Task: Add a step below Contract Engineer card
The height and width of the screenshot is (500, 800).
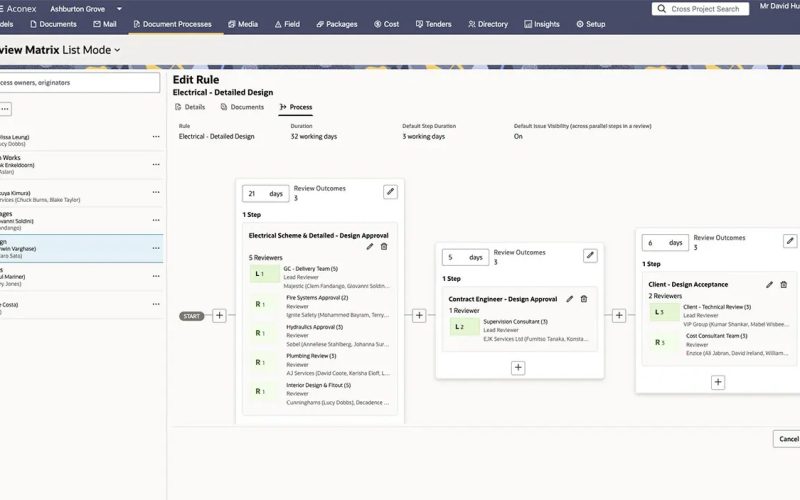Action: pyautogui.click(x=518, y=368)
